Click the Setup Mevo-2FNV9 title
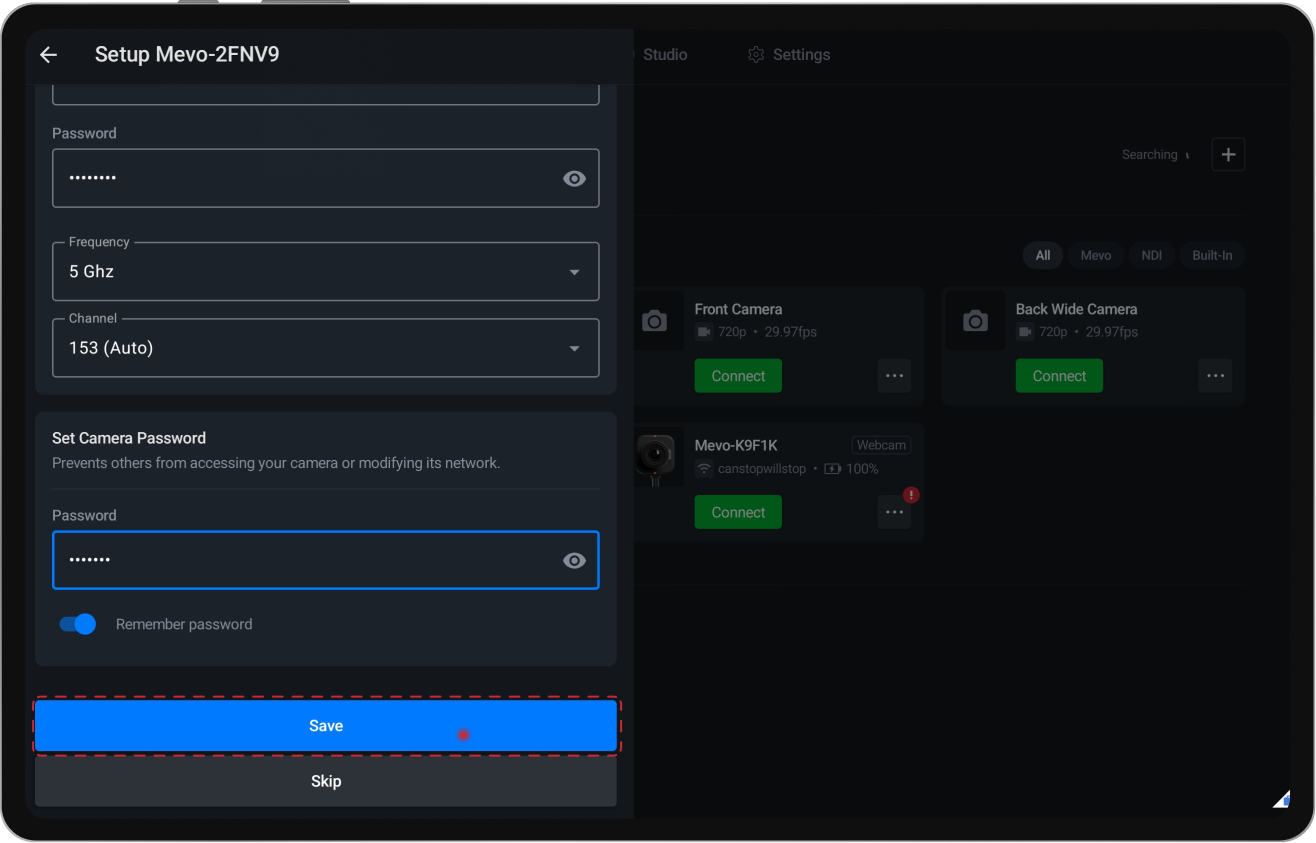Viewport: 1316px width, 843px height. tap(187, 55)
